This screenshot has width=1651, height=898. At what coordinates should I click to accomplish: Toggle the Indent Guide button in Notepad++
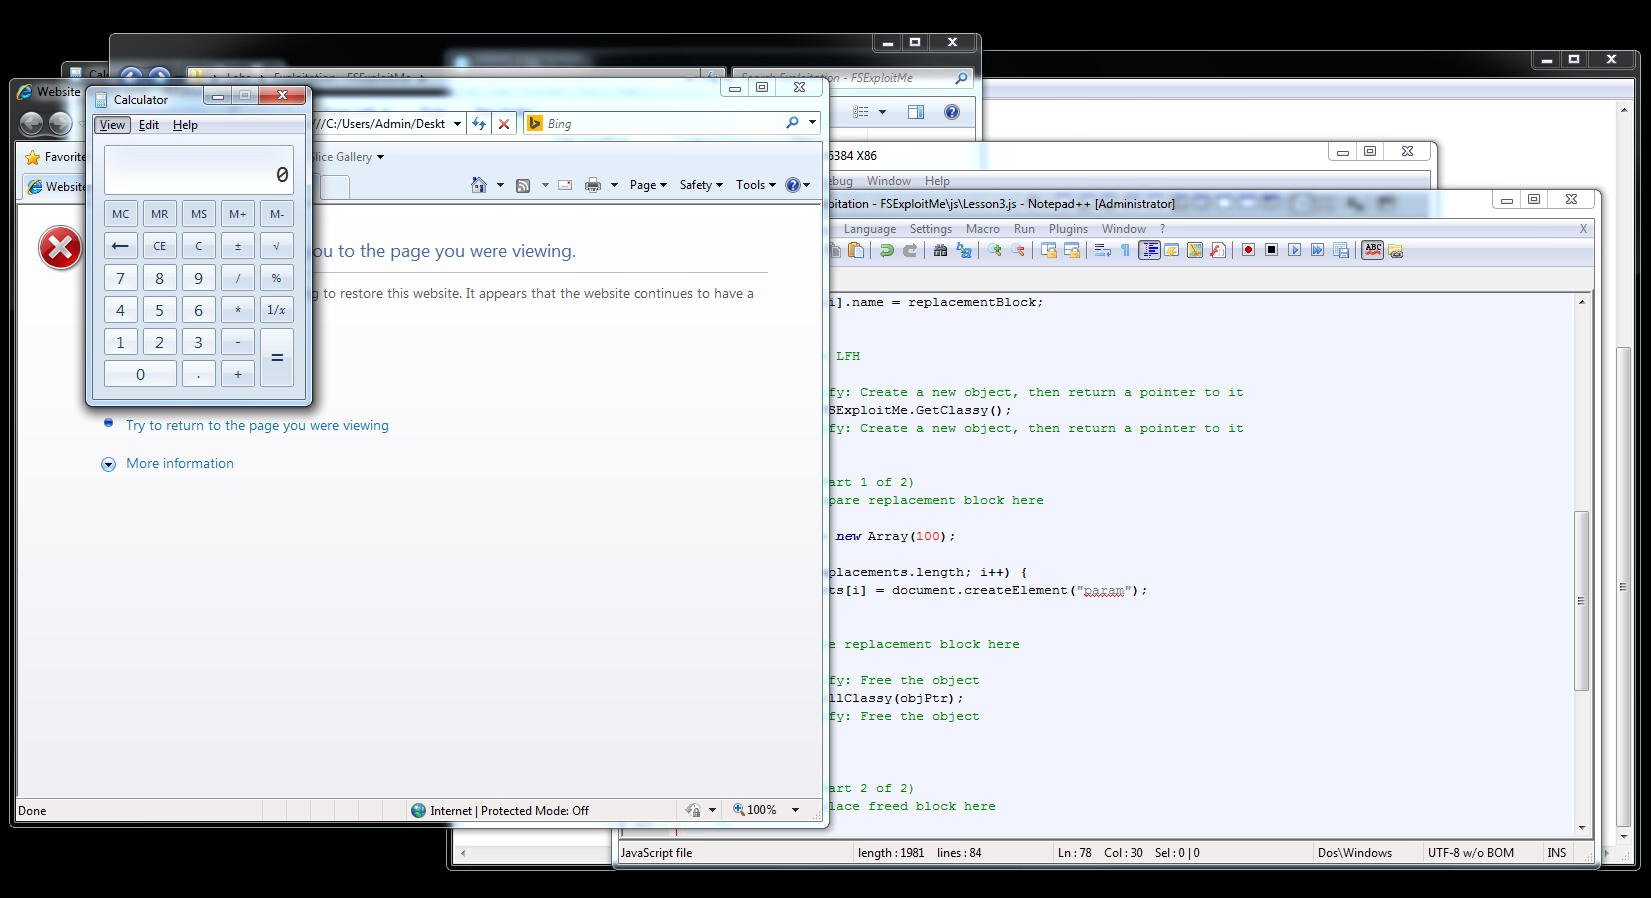point(1149,250)
